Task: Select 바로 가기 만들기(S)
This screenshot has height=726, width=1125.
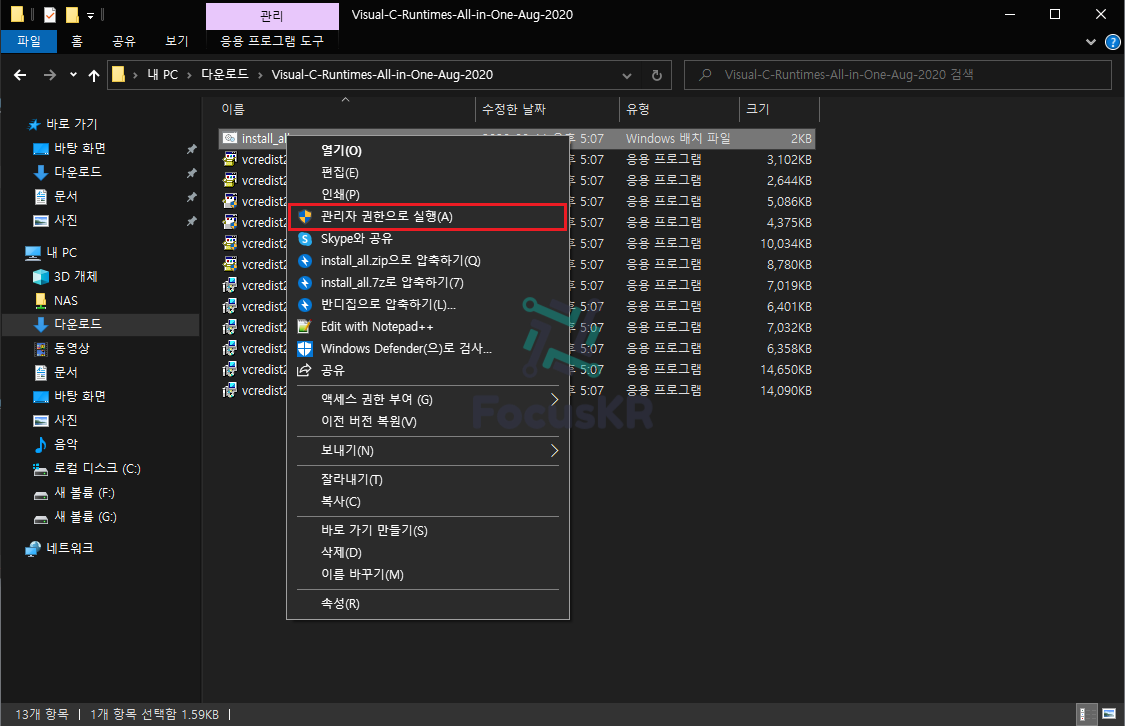Action: (428, 531)
